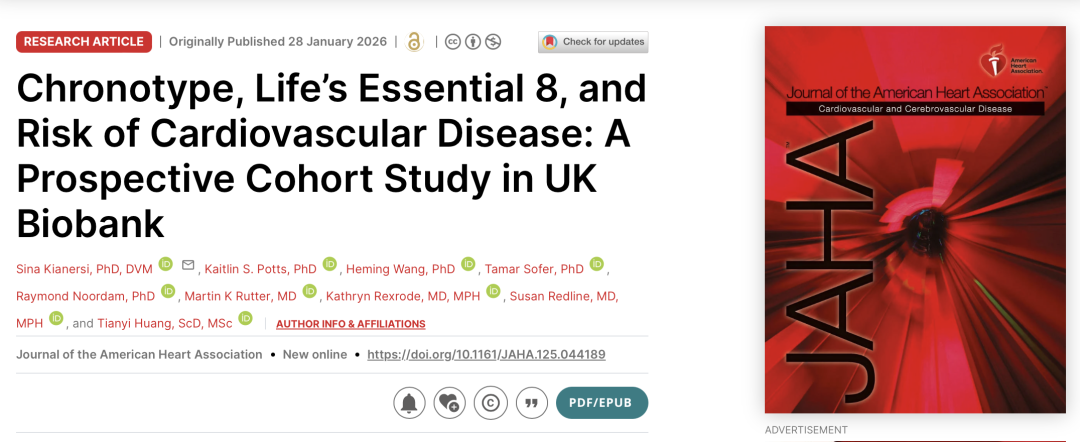Open ORCID icon beside Martin K Rutter
The width and height of the screenshot is (1080, 442).
[x=310, y=292]
